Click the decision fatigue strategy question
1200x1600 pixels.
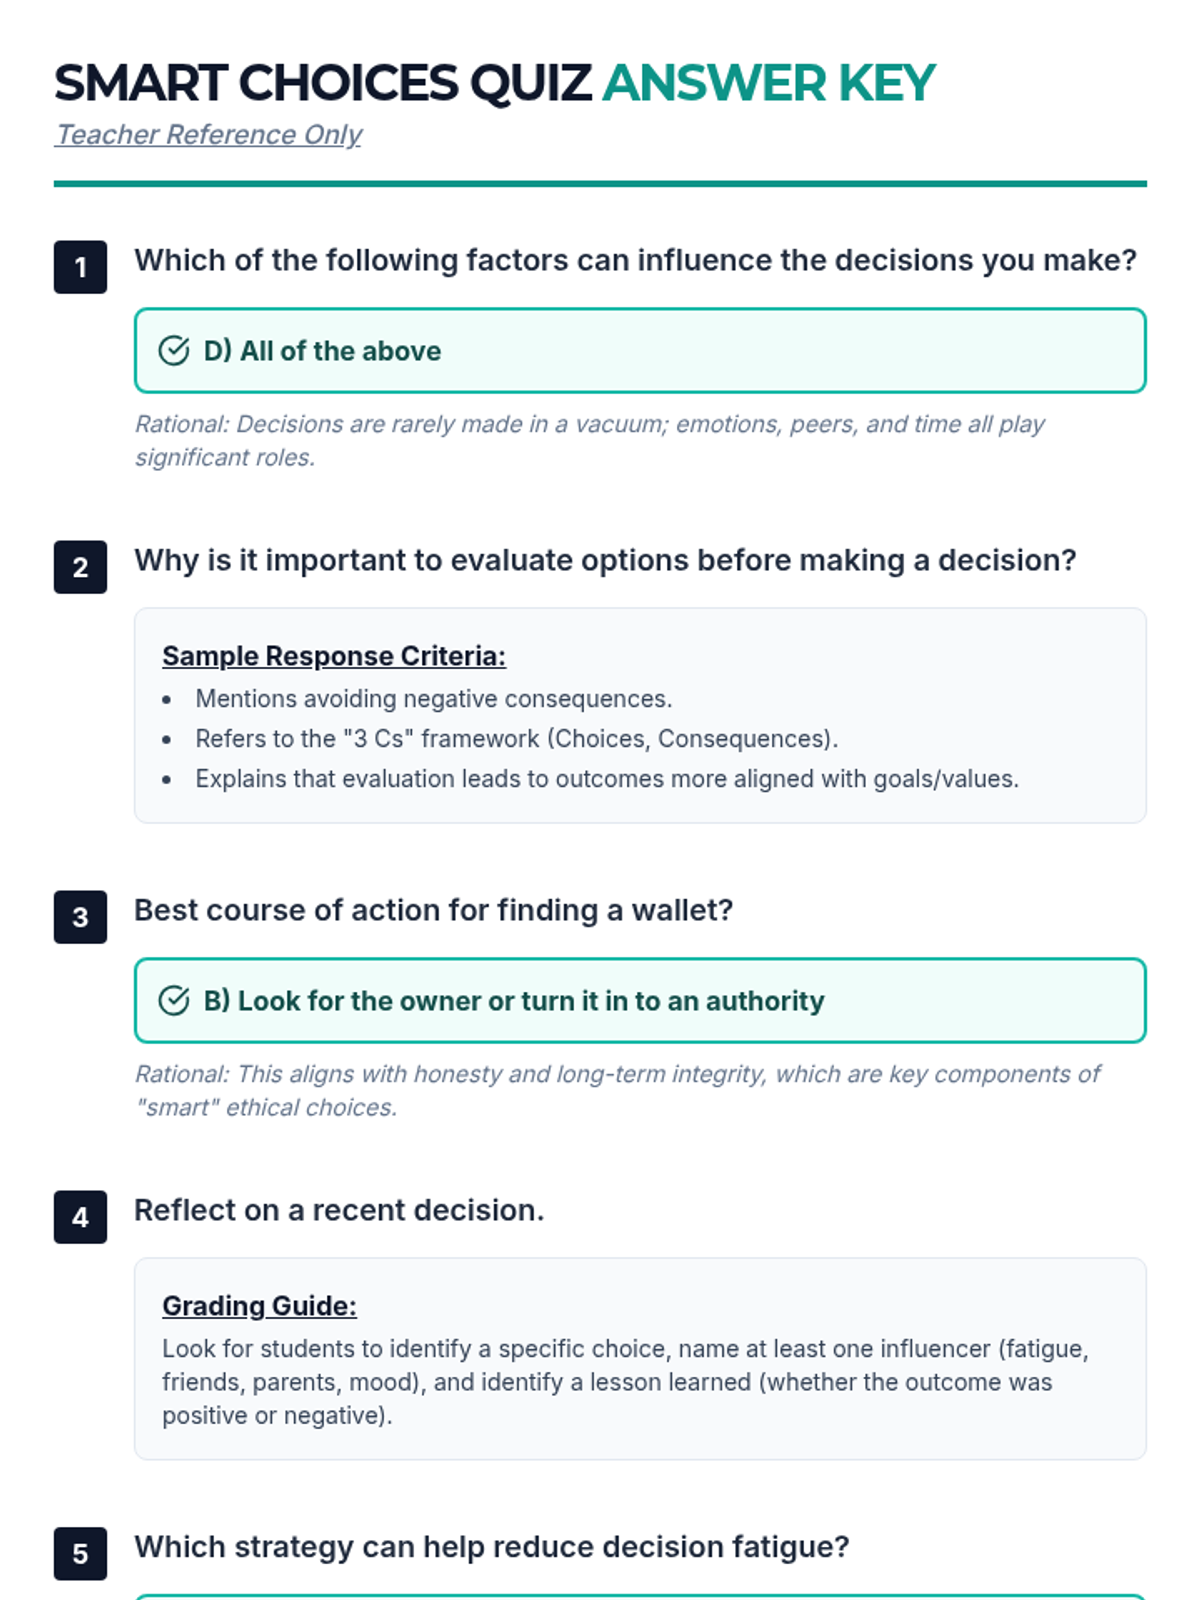pyautogui.click(x=491, y=1548)
